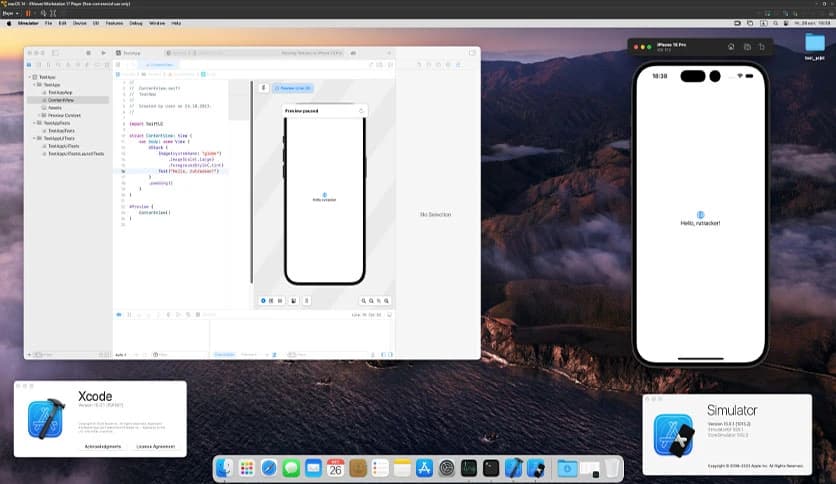Open Safari from the Dock
This screenshot has height=484, width=836.
[269, 469]
